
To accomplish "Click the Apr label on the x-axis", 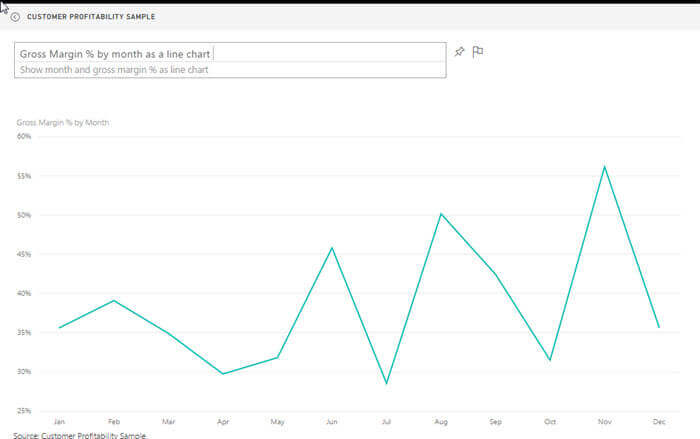I will (x=223, y=422).
